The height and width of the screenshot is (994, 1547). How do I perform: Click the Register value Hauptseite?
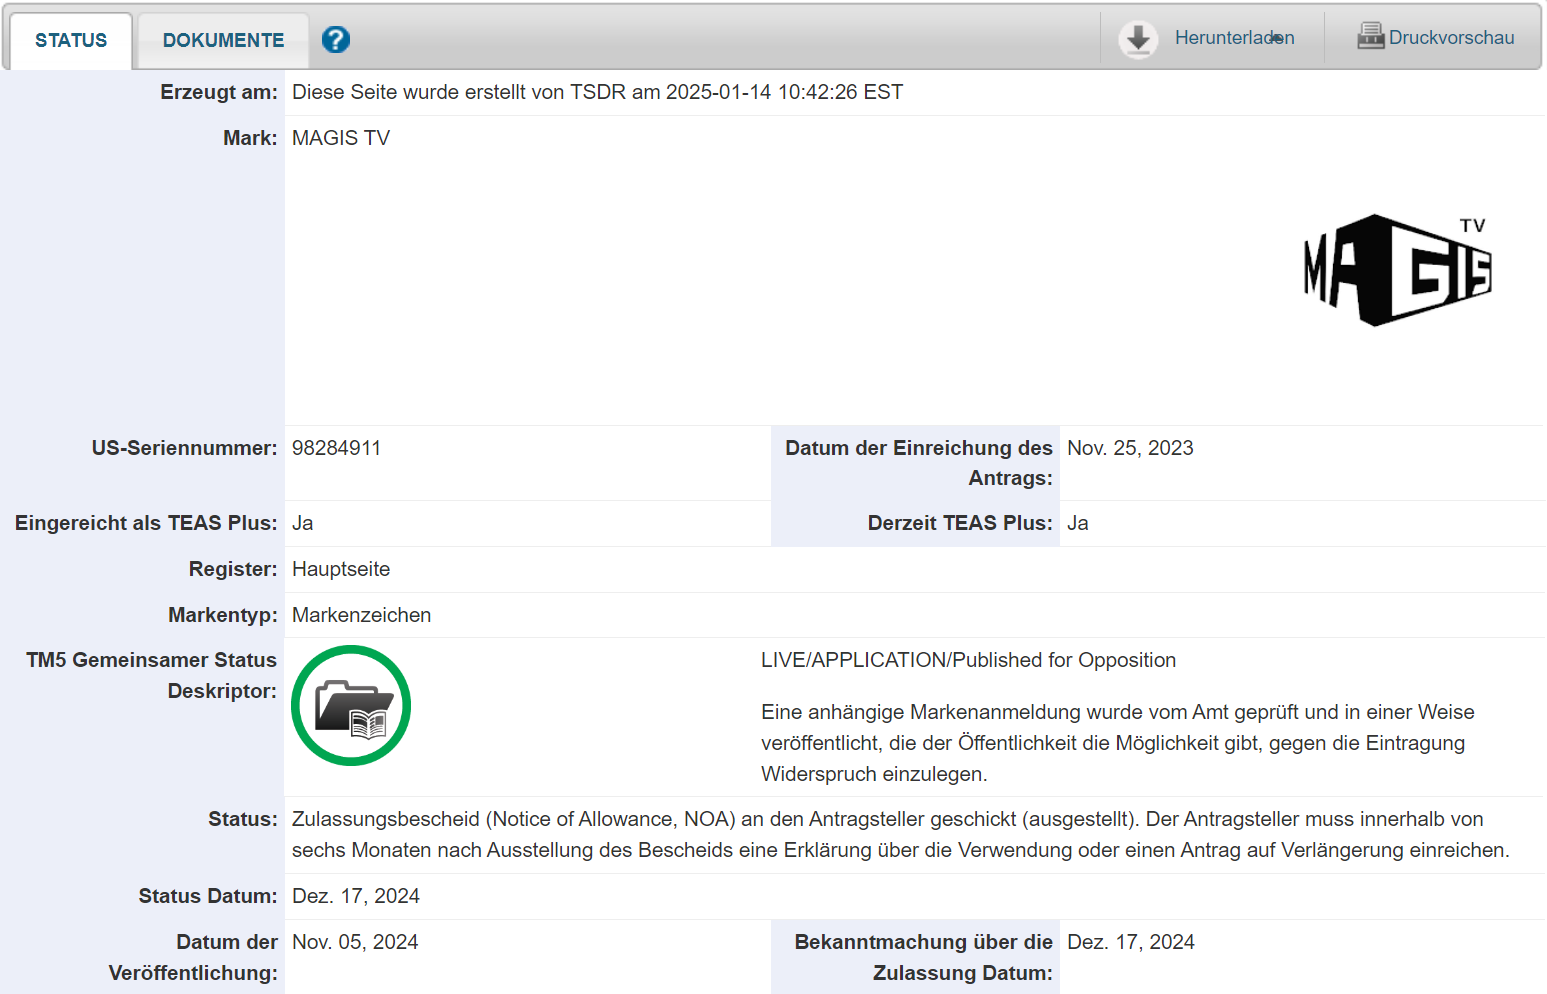[341, 569]
